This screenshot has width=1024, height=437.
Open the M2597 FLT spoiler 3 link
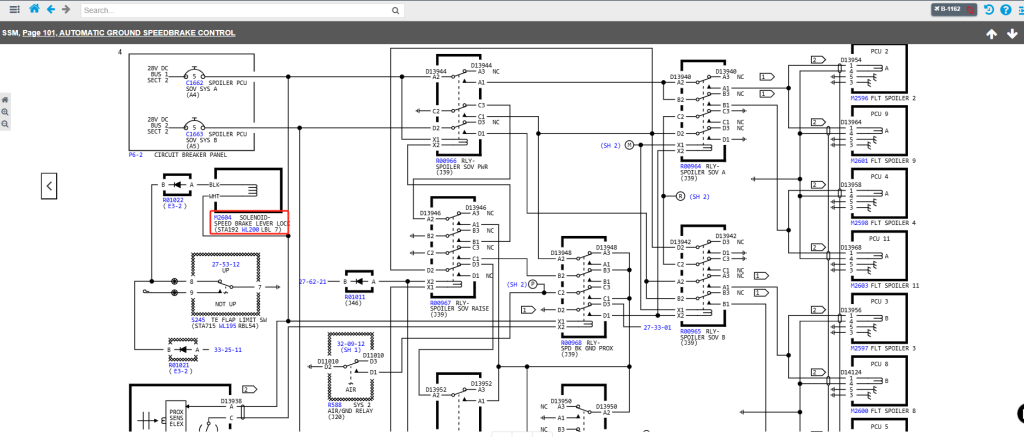[x=859, y=348]
